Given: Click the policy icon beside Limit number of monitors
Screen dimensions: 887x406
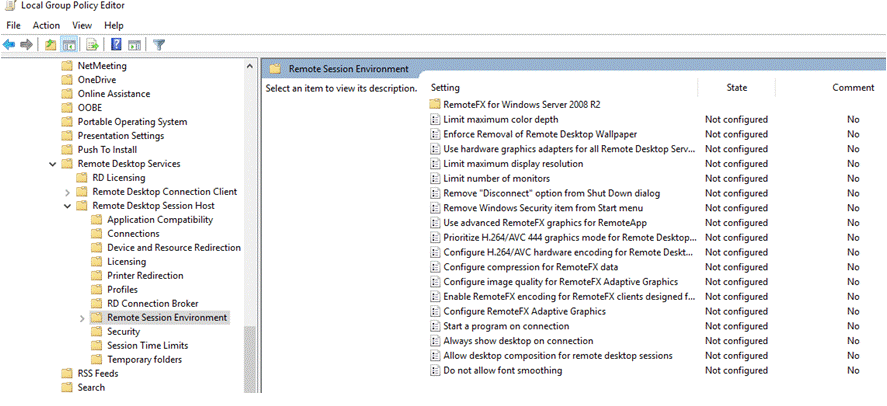Looking at the screenshot, I should click(x=434, y=179).
